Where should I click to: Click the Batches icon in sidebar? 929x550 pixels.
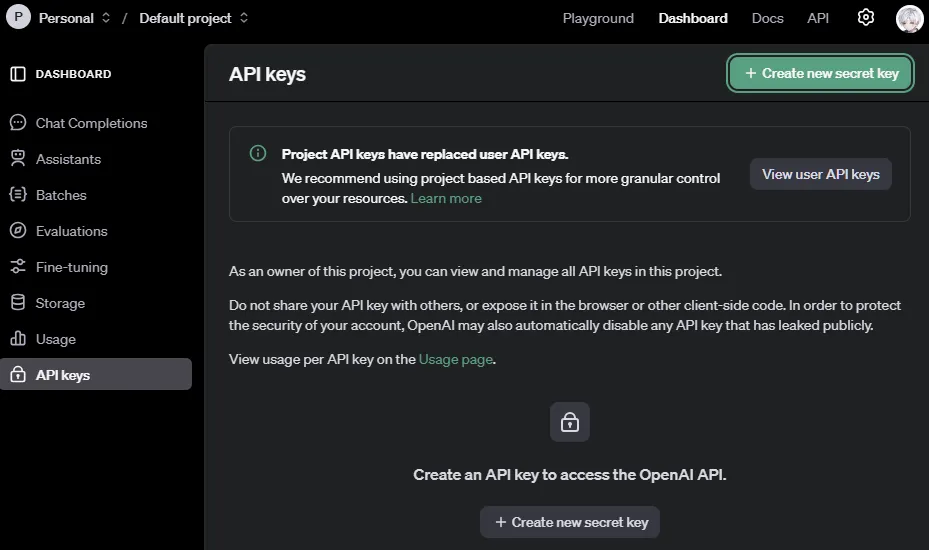tap(18, 195)
